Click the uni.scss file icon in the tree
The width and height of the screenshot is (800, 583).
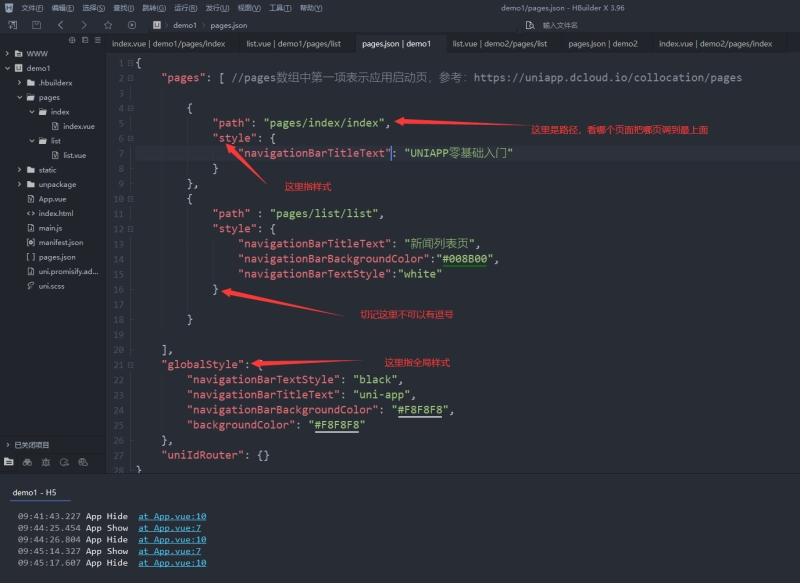31,286
